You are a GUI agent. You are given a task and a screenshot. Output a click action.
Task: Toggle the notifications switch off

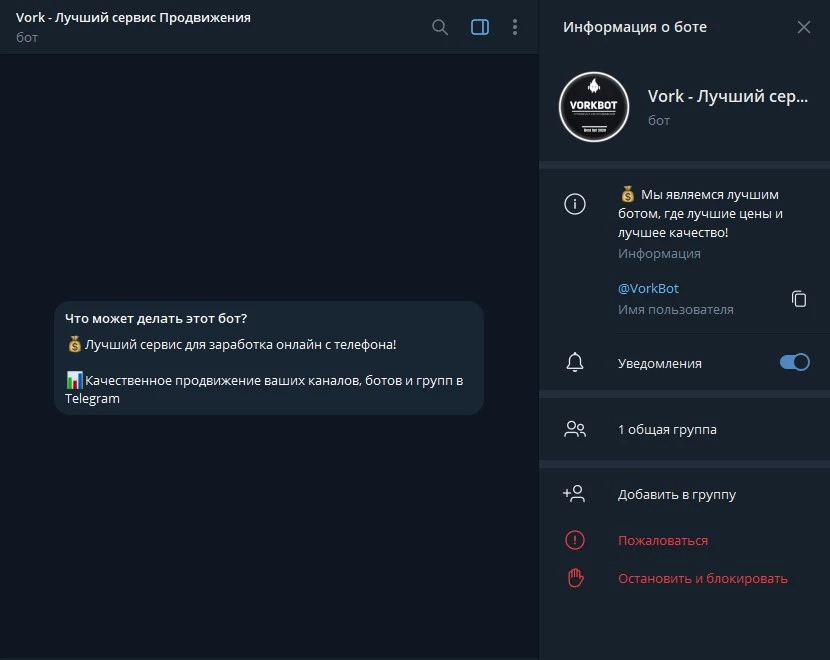(x=795, y=362)
